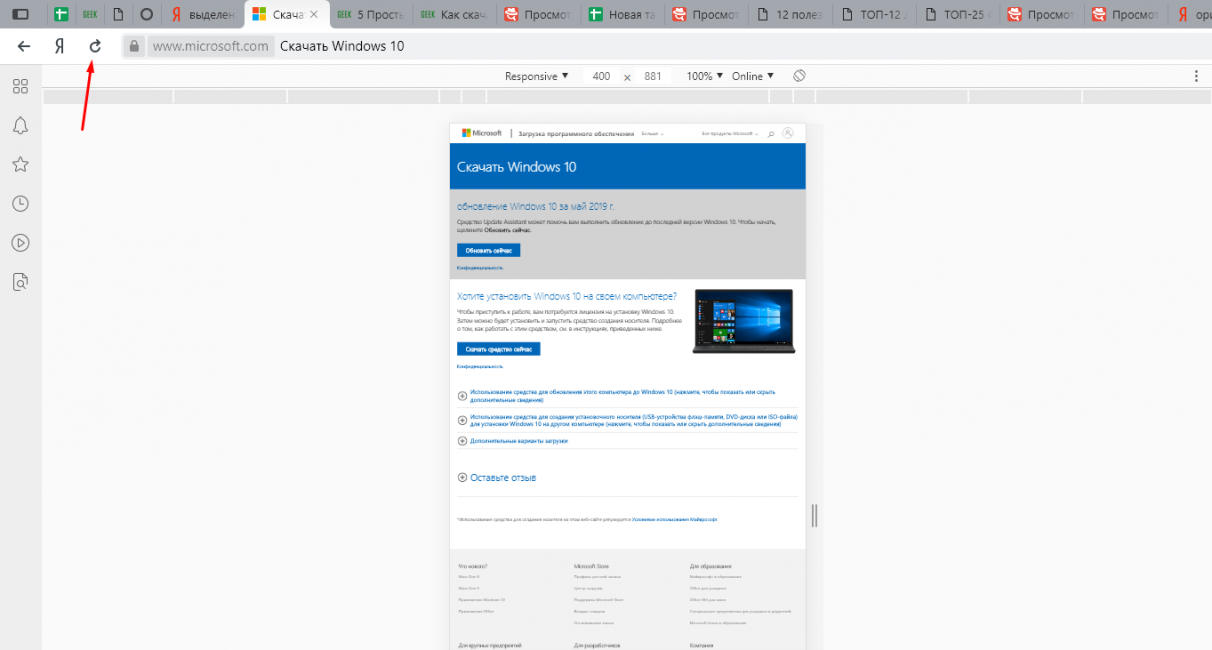Open the three-dot device toolbar menu

pyautogui.click(x=1196, y=76)
